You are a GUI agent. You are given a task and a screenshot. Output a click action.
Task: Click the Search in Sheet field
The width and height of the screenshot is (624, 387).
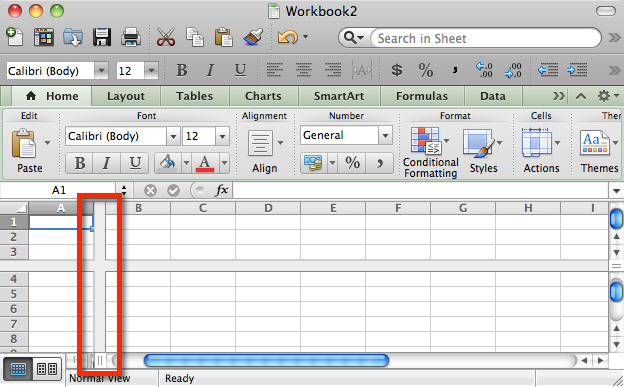coord(486,38)
